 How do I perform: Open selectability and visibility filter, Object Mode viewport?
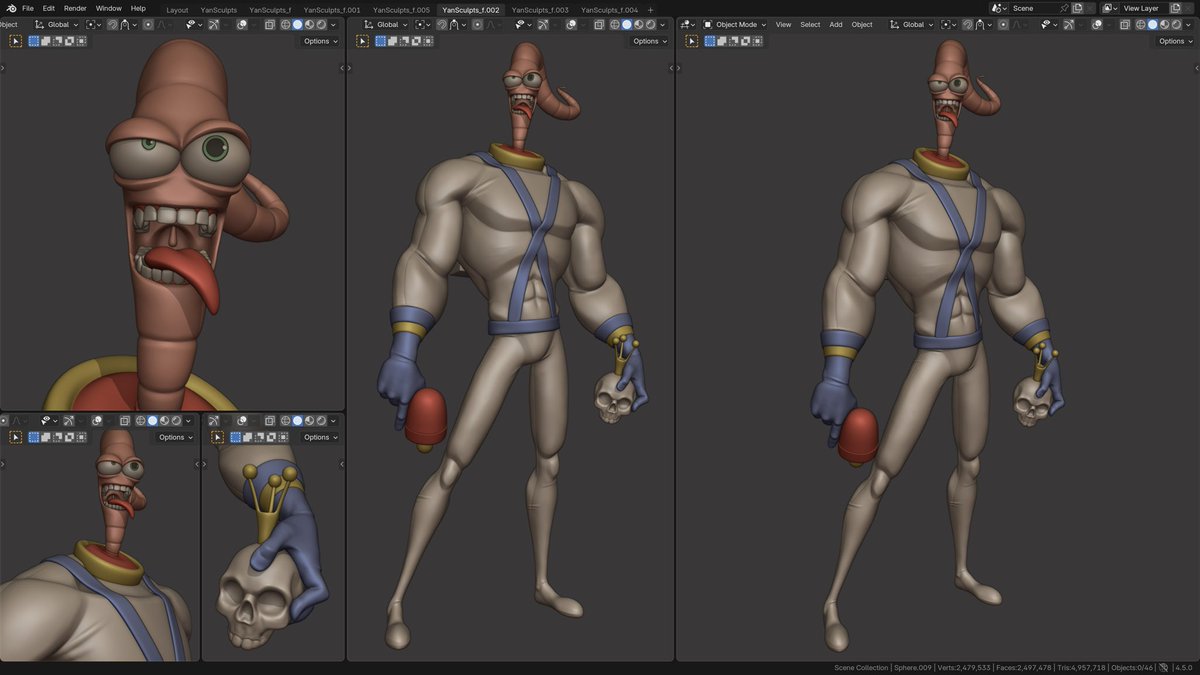[x=1049, y=24]
